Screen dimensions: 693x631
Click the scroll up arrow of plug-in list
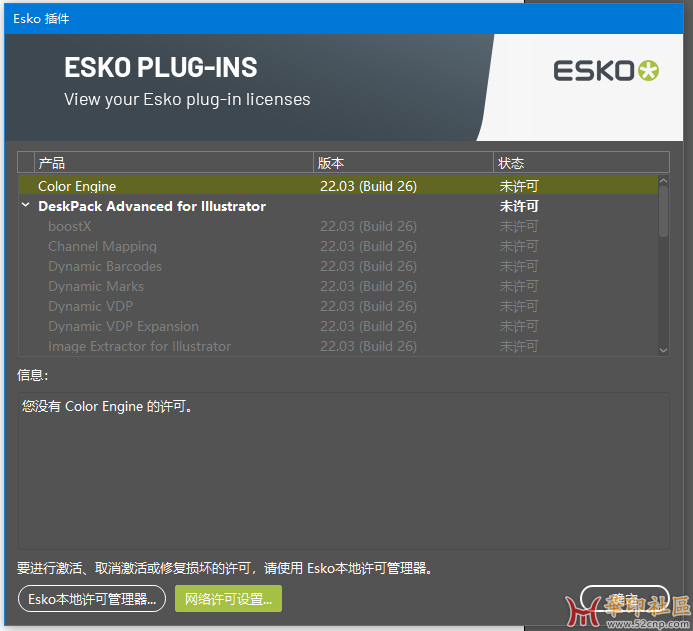click(663, 181)
